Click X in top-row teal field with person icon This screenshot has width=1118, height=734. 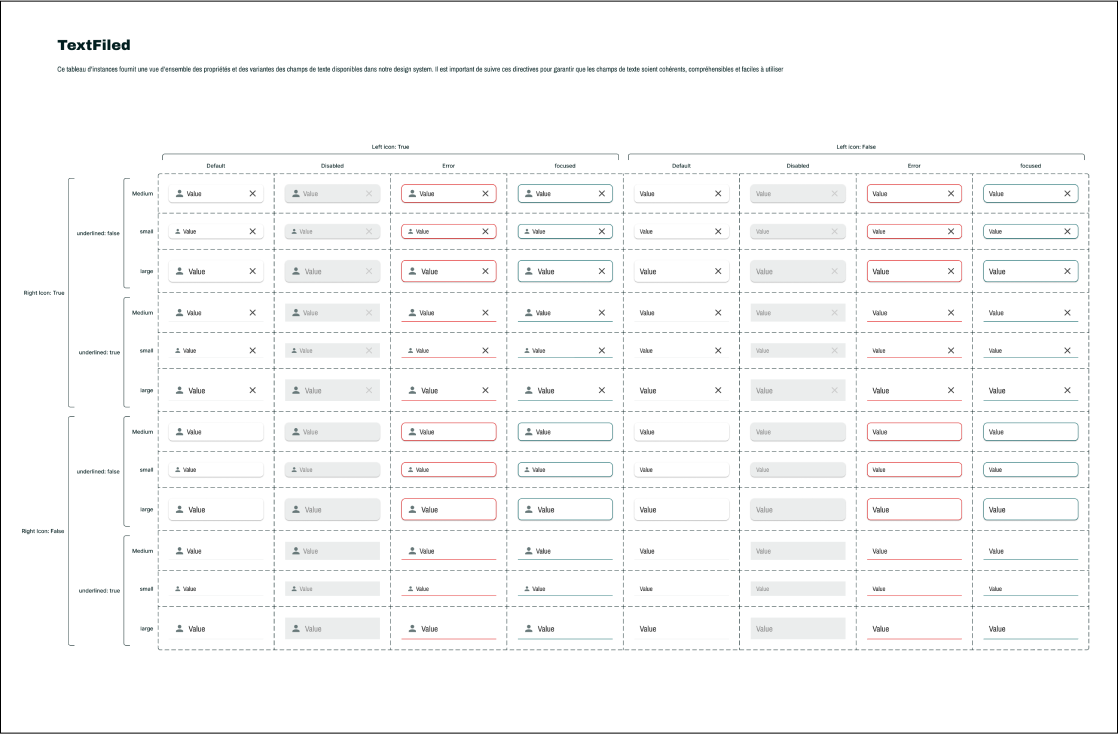pos(601,193)
